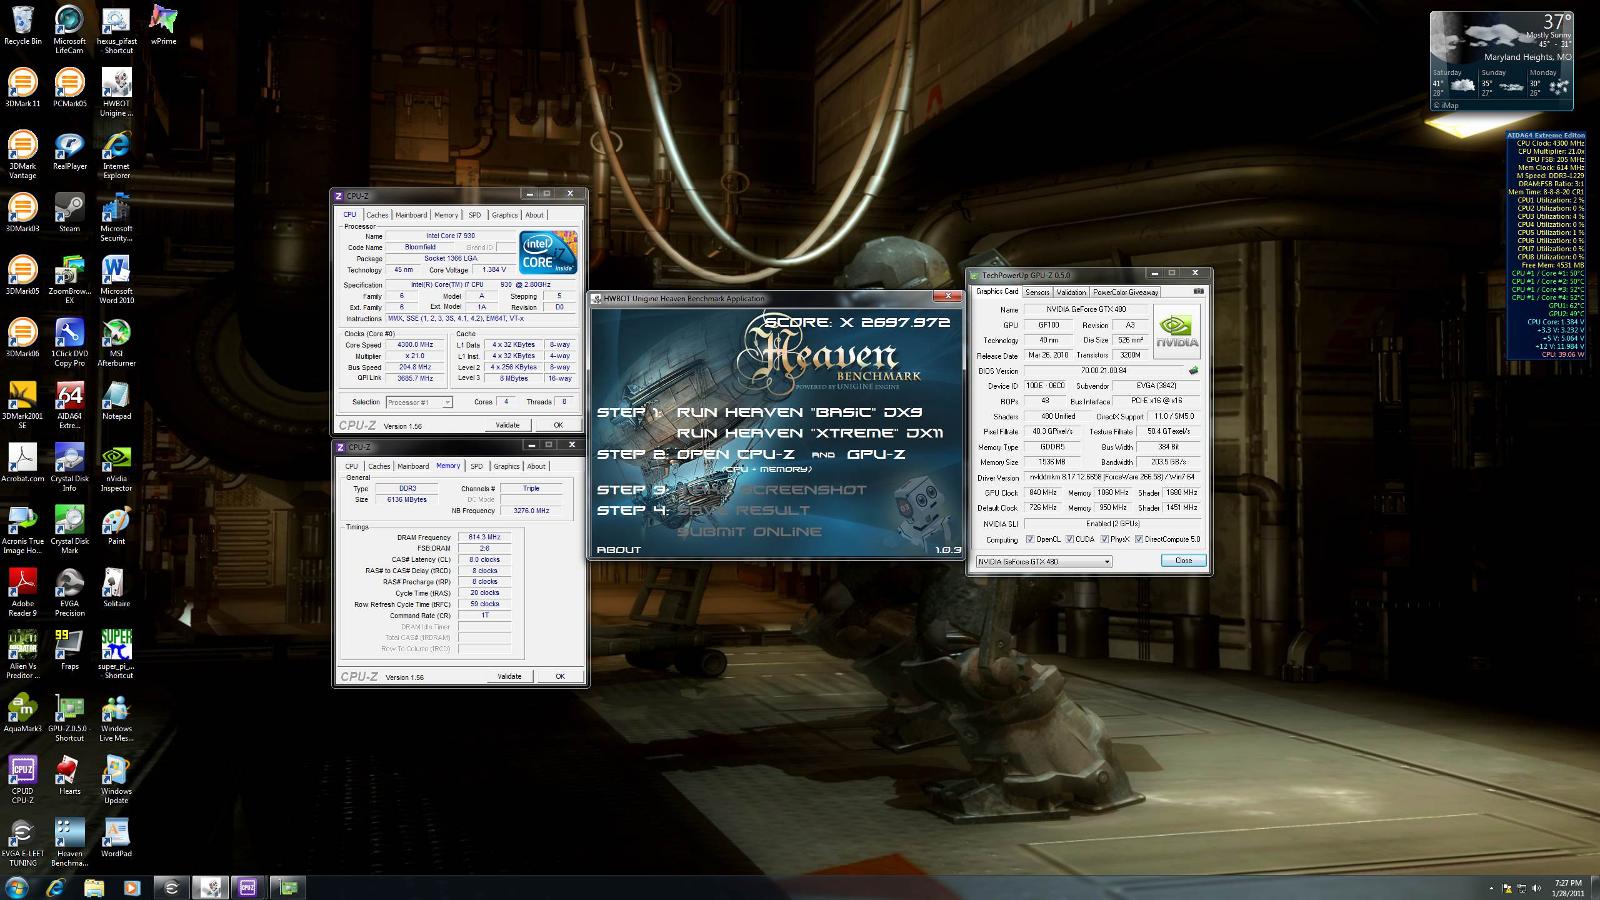Click GPU-Z screenshot camera icon
The height and width of the screenshot is (900, 1600).
point(1198,291)
